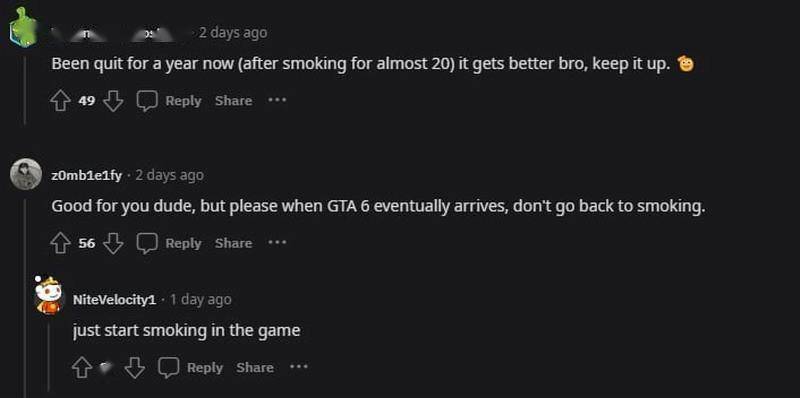
Task: Collapse the thread line under z0mb1e1fy's comment
Action: pos(25,297)
